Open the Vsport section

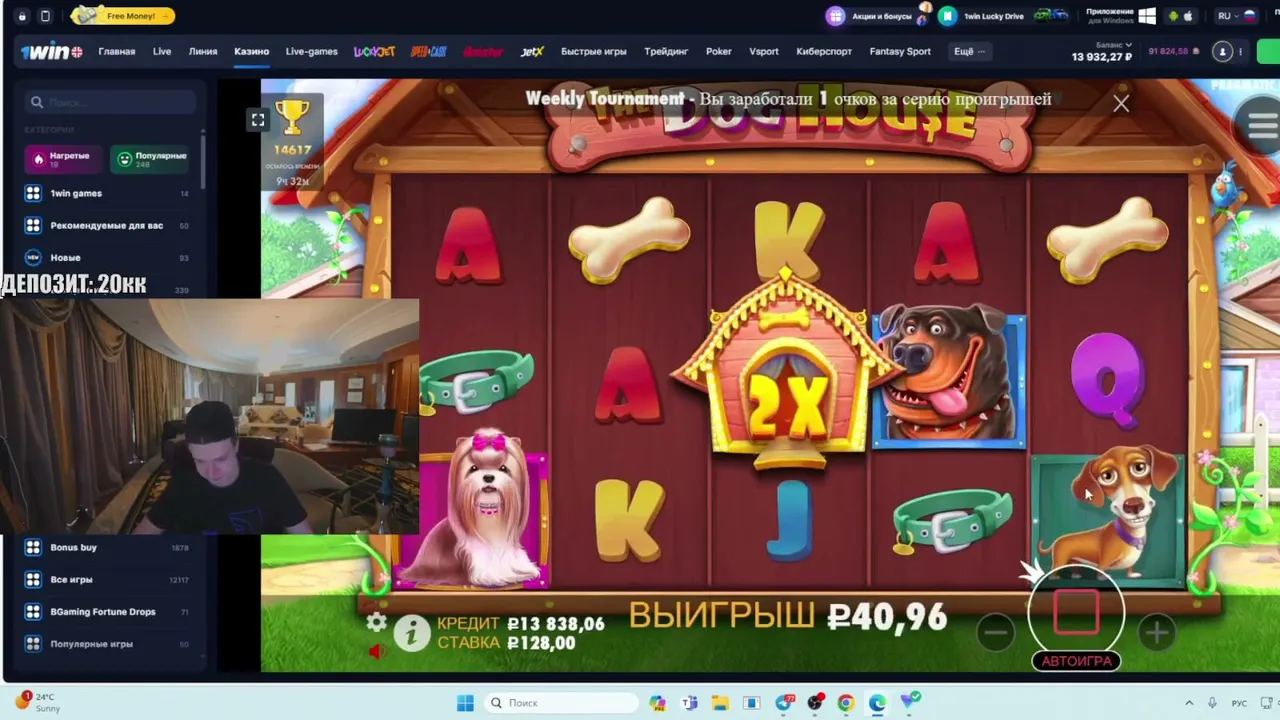[x=764, y=52]
